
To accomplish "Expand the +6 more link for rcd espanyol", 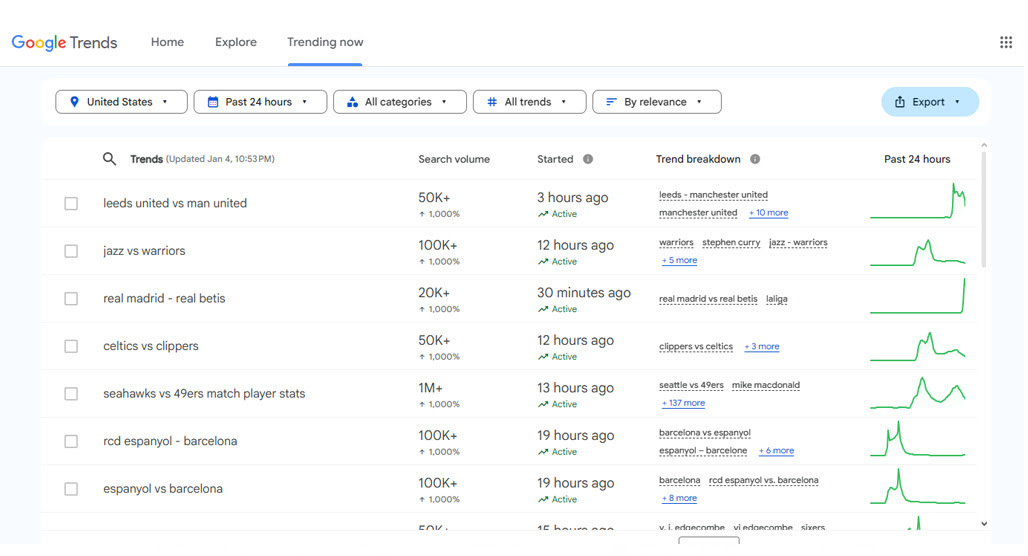I will 776,450.
